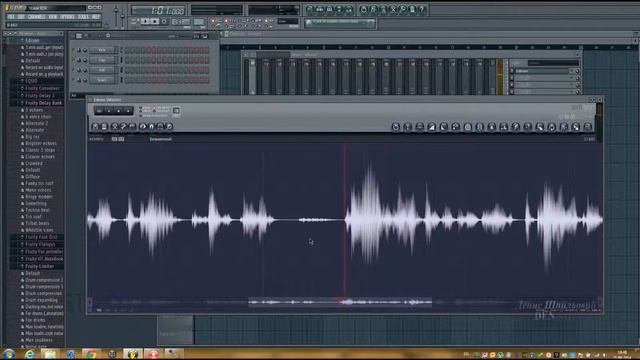Click the Hat channel button

pos(102,70)
